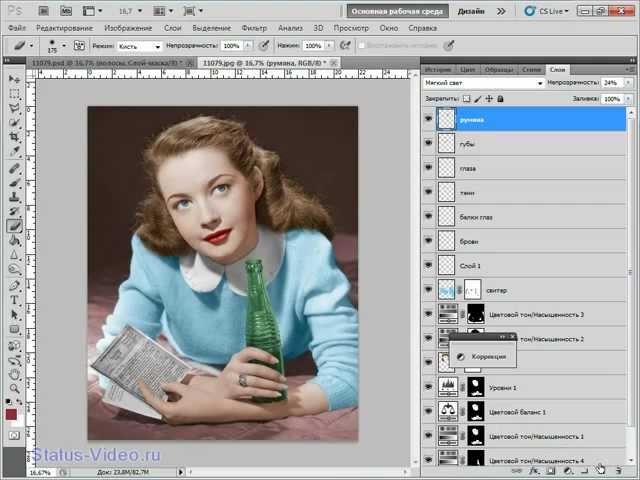Viewport: 640px width, 480px height.
Task: Click the foreground red color swatch
Action: click(x=11, y=415)
